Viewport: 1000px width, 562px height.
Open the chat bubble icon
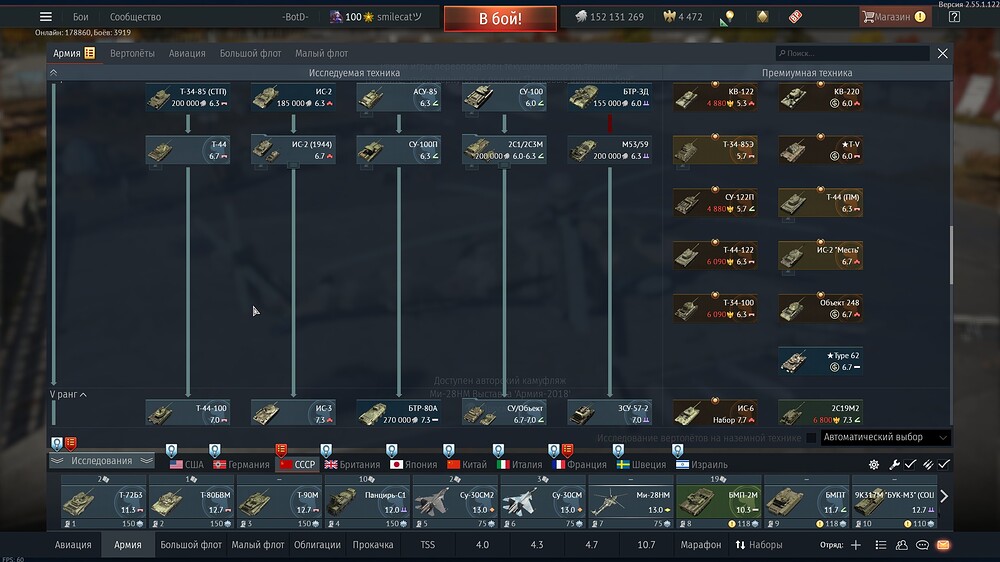[x=922, y=545]
